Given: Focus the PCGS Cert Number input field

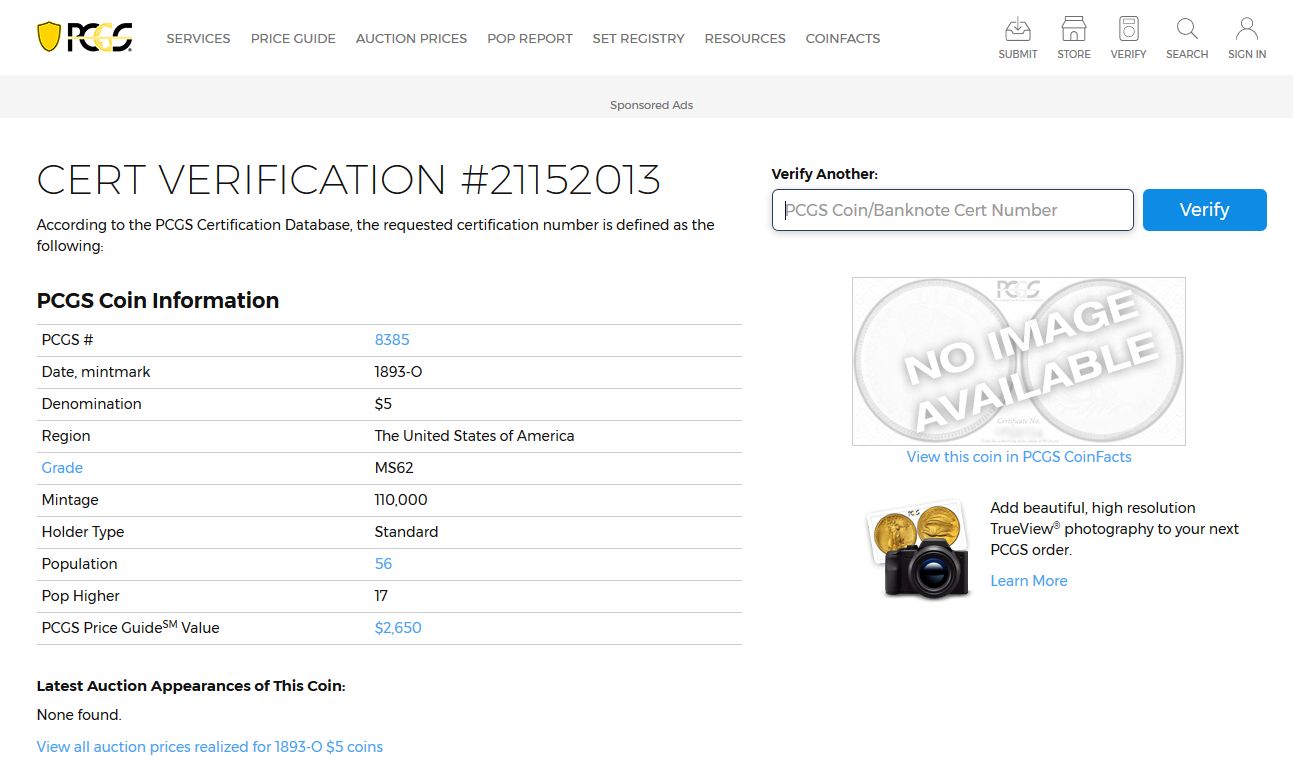Looking at the screenshot, I should [952, 210].
